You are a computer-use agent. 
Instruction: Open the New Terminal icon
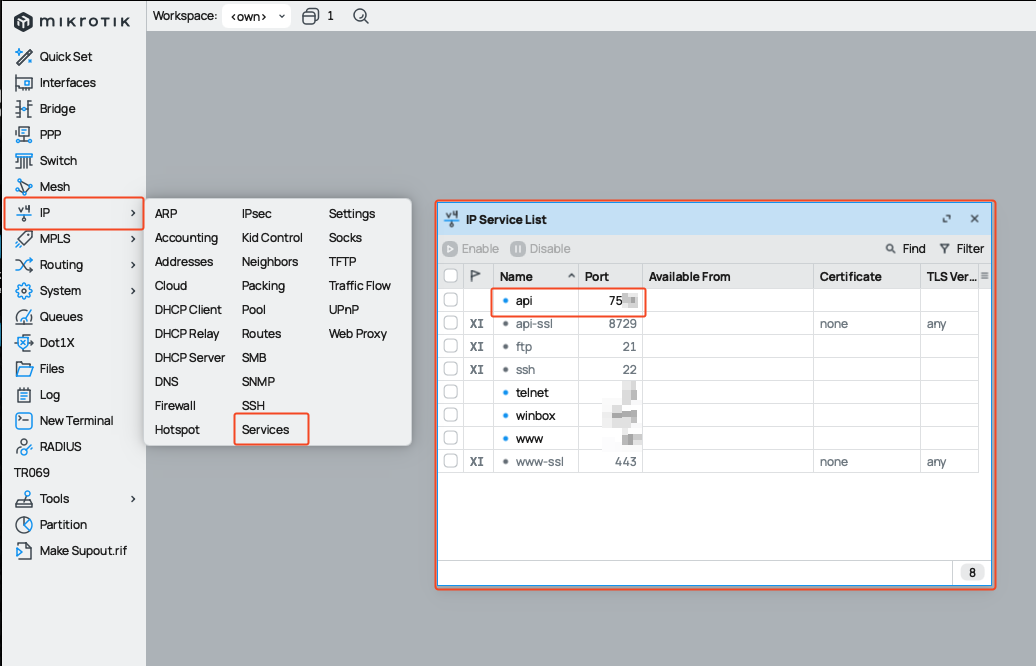24,421
